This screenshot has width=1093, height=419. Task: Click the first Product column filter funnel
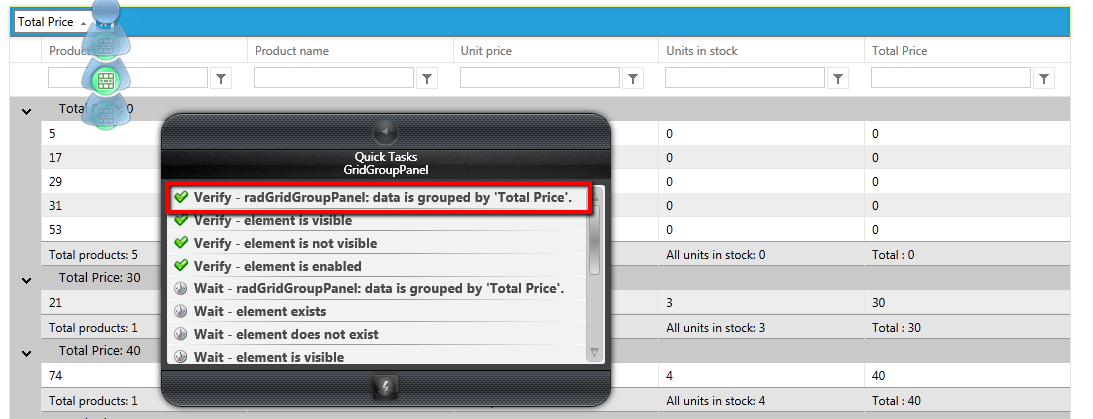coord(221,78)
